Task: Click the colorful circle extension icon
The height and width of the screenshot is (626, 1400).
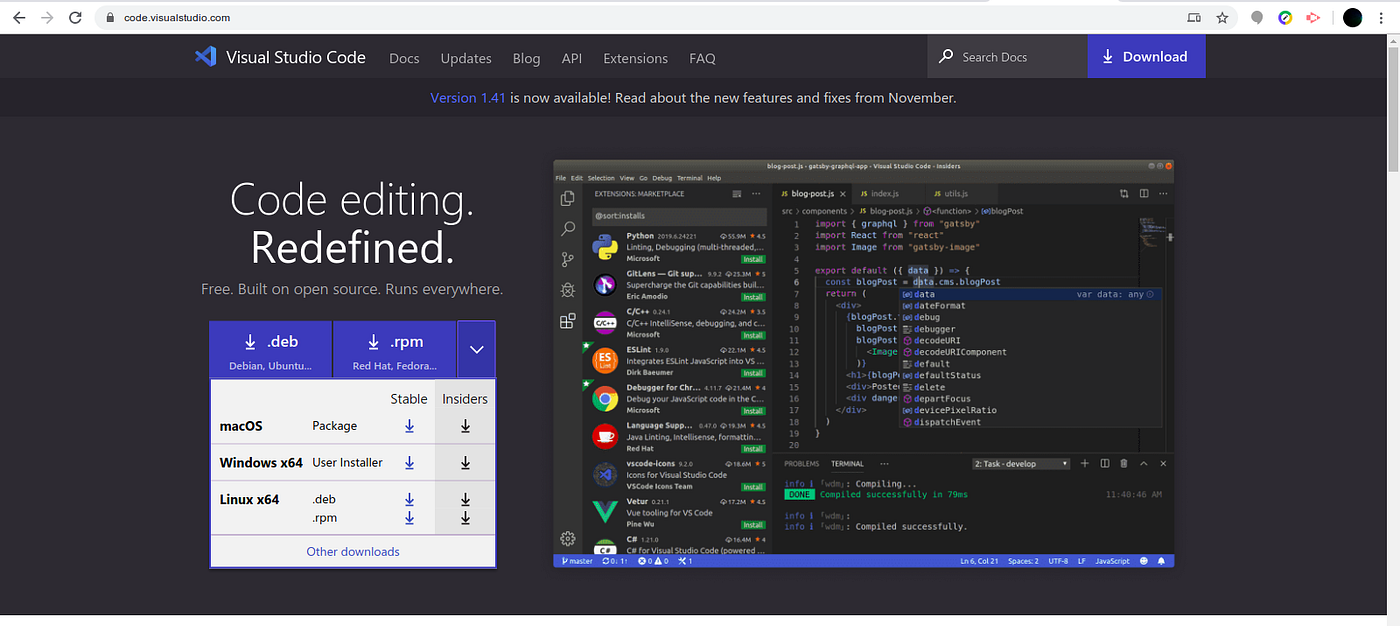Action: [1285, 18]
